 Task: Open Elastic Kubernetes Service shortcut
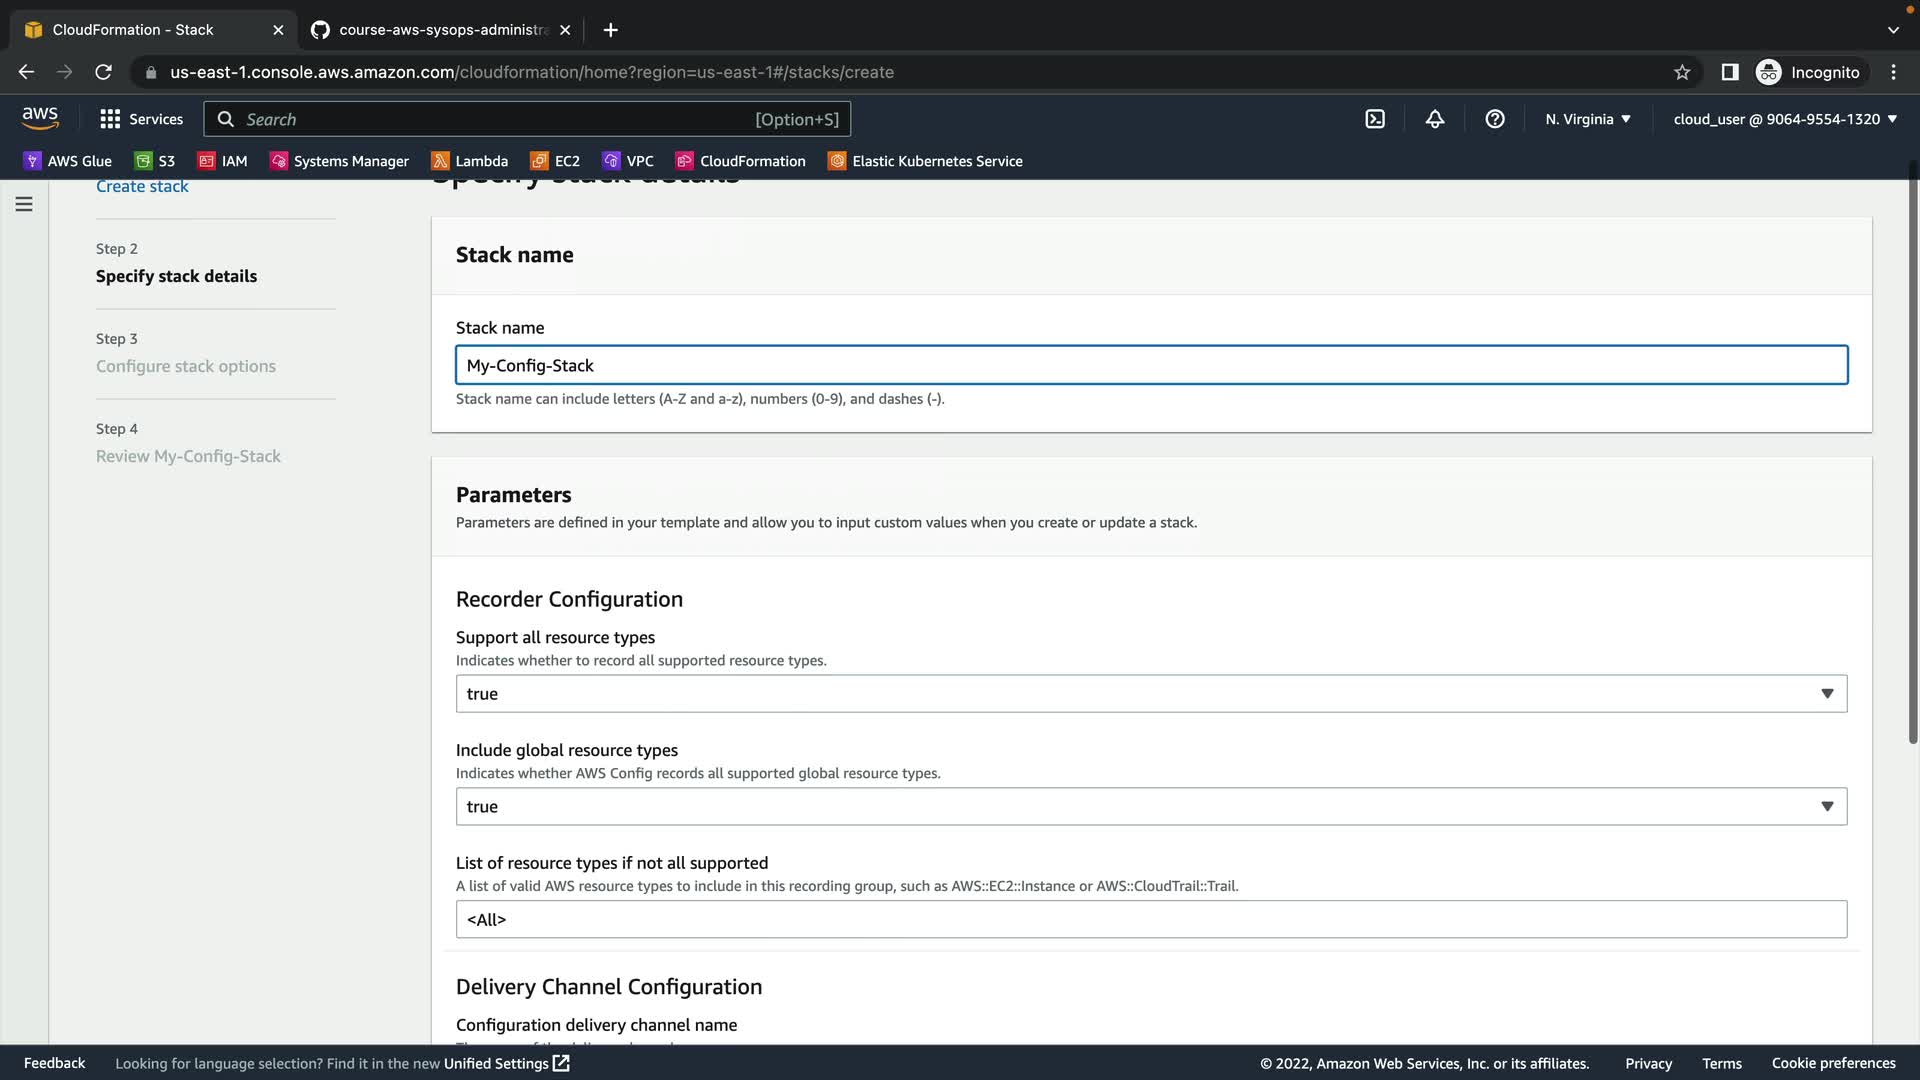point(925,161)
